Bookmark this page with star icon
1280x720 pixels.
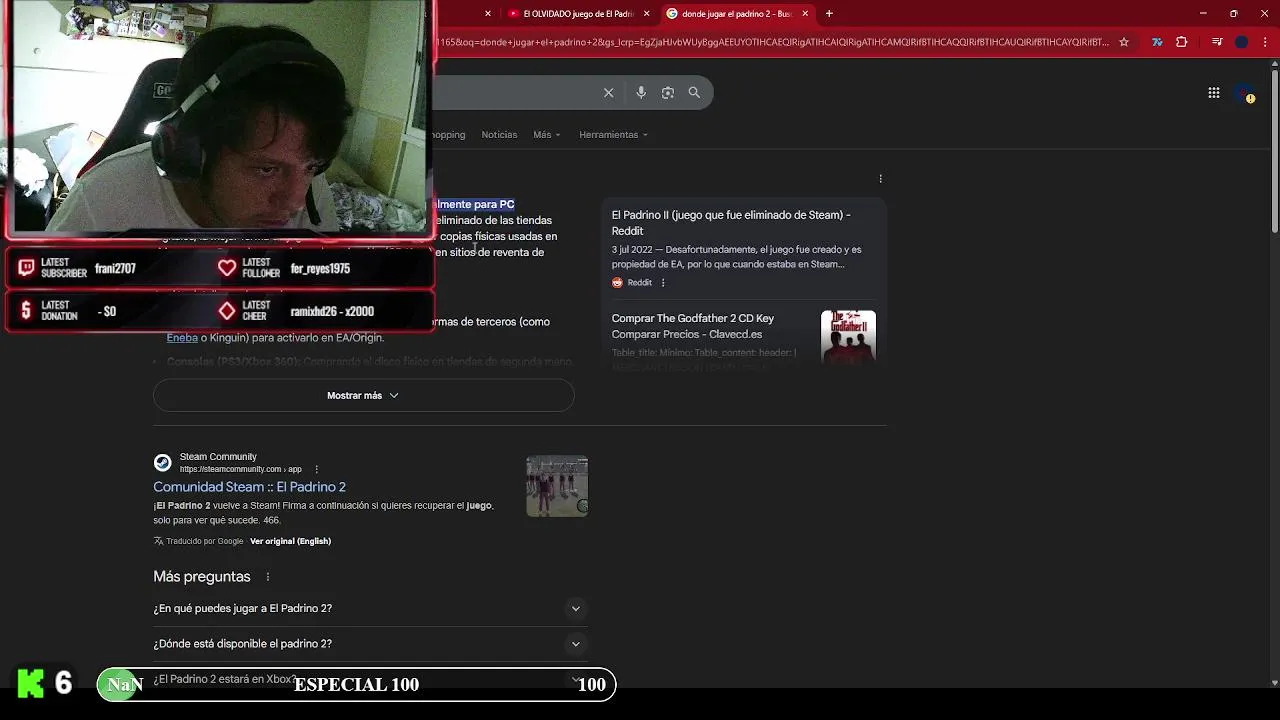pos(1124,42)
